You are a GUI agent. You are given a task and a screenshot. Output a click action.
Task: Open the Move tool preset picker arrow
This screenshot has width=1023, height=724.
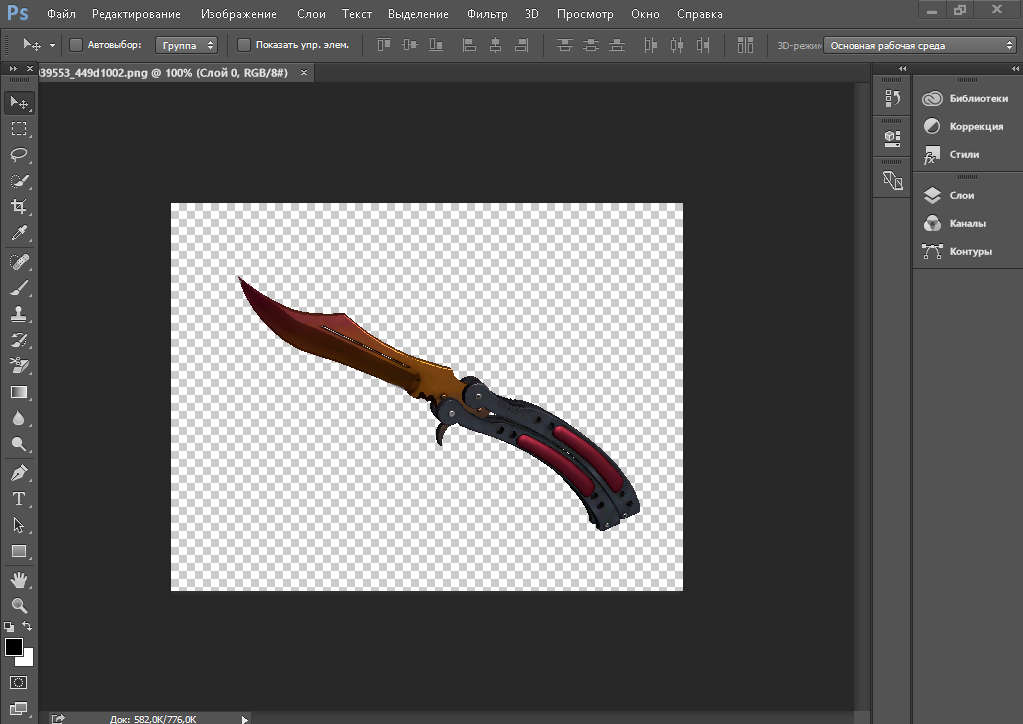52,46
